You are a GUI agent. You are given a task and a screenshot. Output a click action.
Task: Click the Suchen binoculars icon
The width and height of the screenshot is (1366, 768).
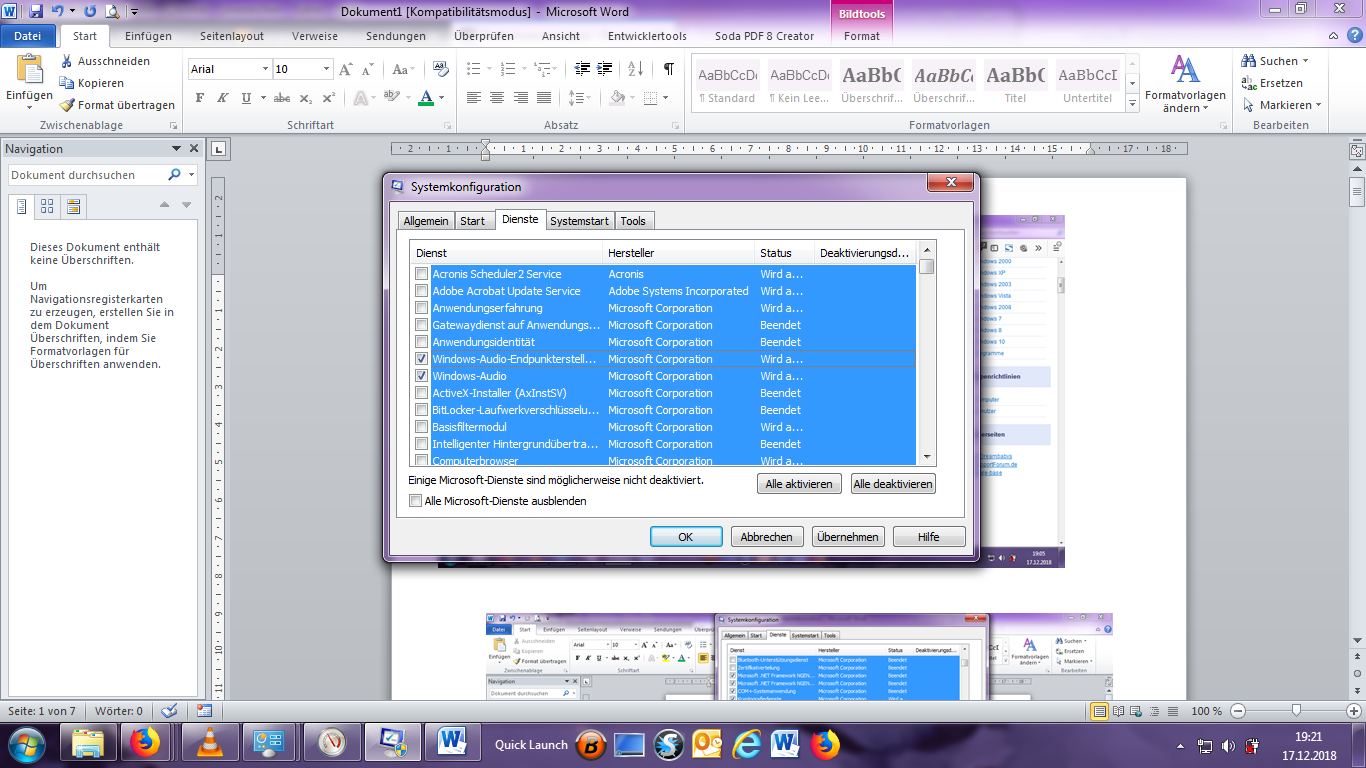tap(1250, 61)
